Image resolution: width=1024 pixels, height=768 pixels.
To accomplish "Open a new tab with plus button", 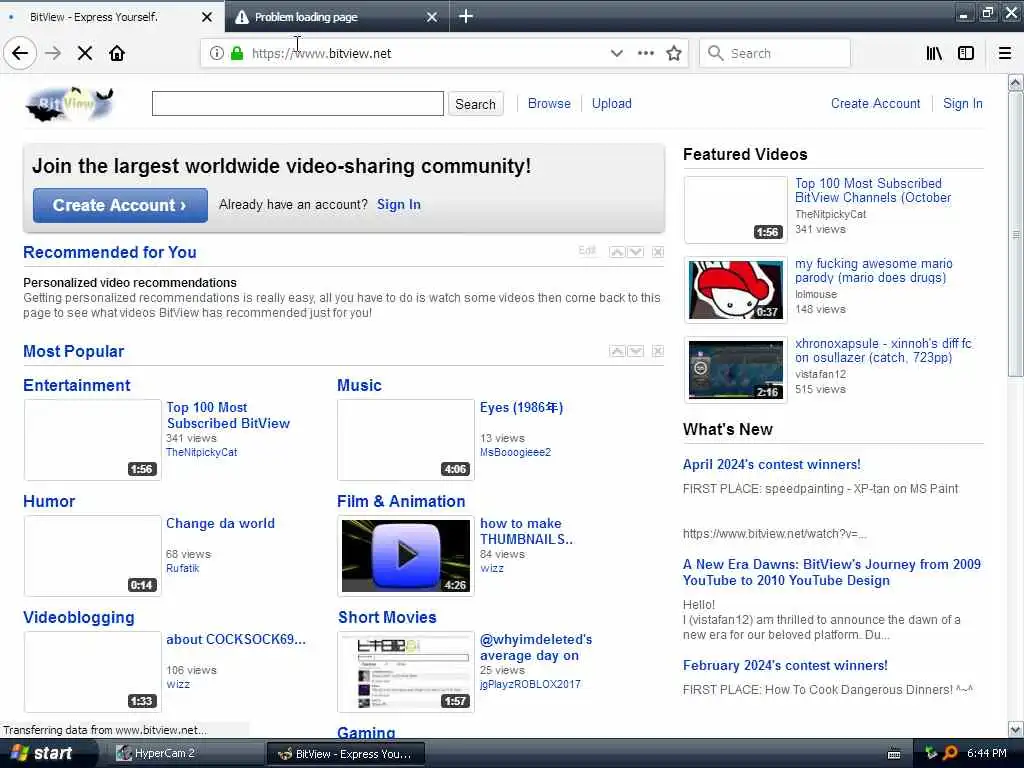I will pyautogui.click(x=466, y=16).
